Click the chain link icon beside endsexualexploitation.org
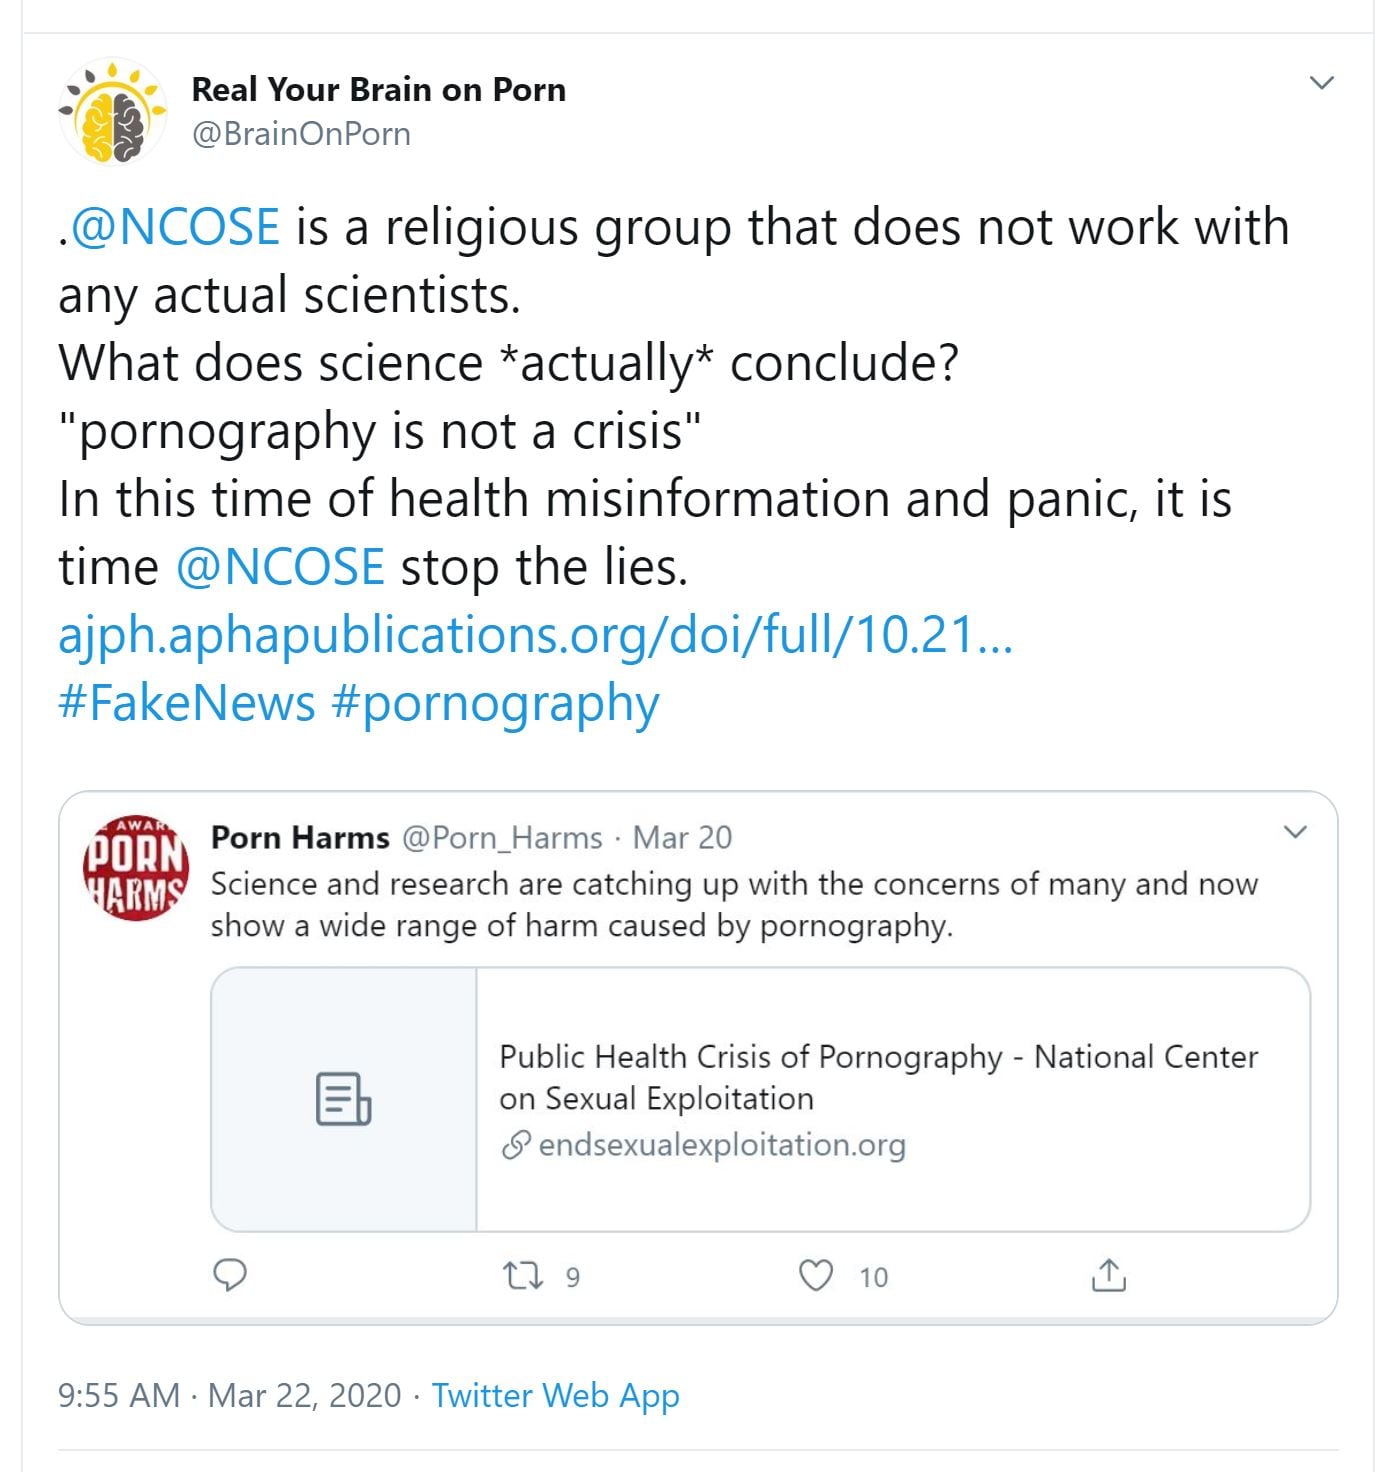The height and width of the screenshot is (1472, 1387). (x=515, y=1145)
